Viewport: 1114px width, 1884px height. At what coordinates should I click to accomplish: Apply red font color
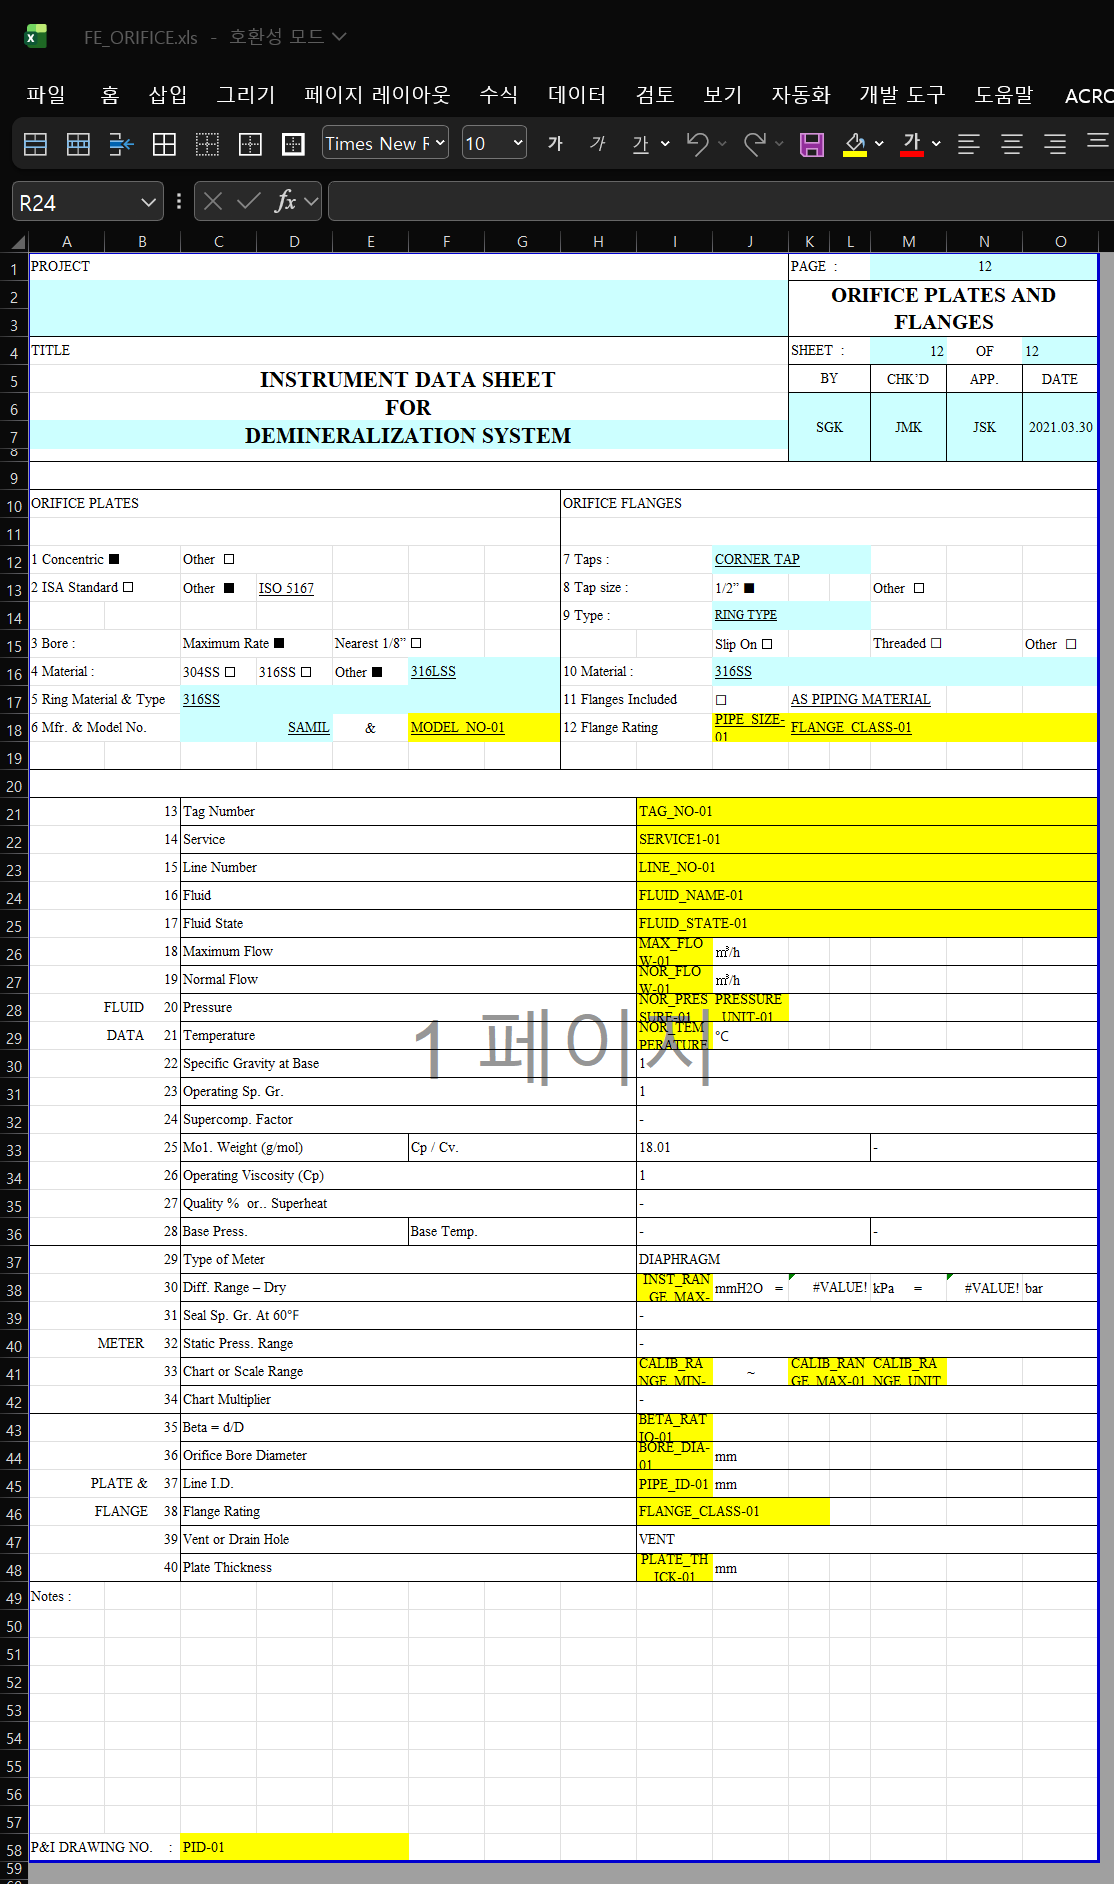pyautogui.click(x=912, y=145)
